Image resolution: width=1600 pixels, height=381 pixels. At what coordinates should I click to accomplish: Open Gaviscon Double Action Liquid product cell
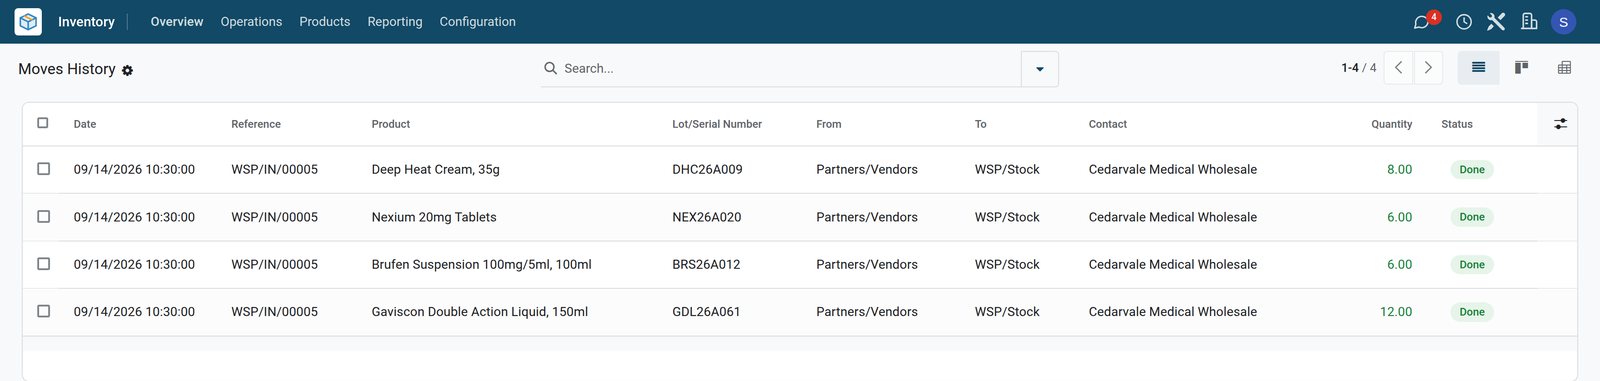(480, 311)
